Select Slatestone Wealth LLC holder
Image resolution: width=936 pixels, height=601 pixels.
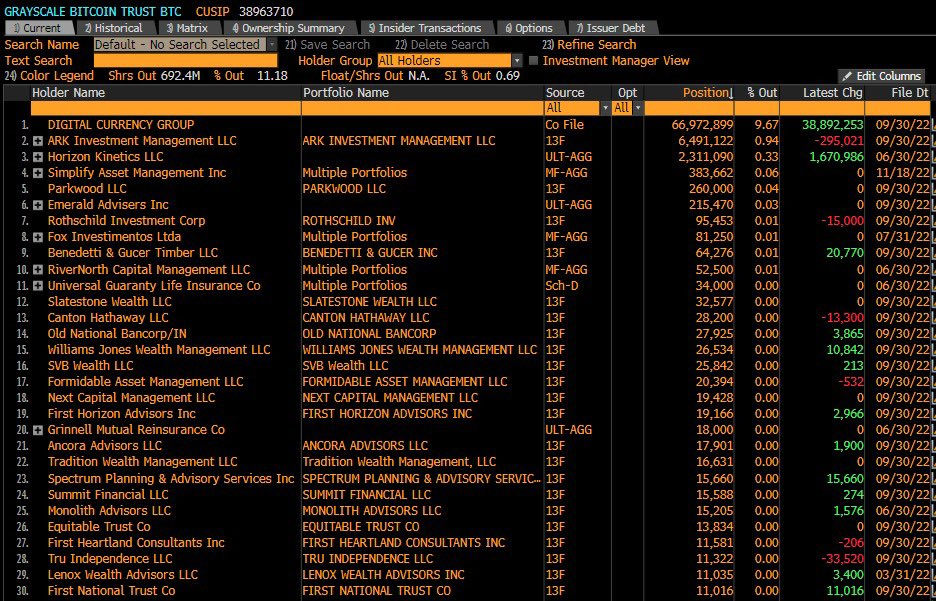coord(109,302)
